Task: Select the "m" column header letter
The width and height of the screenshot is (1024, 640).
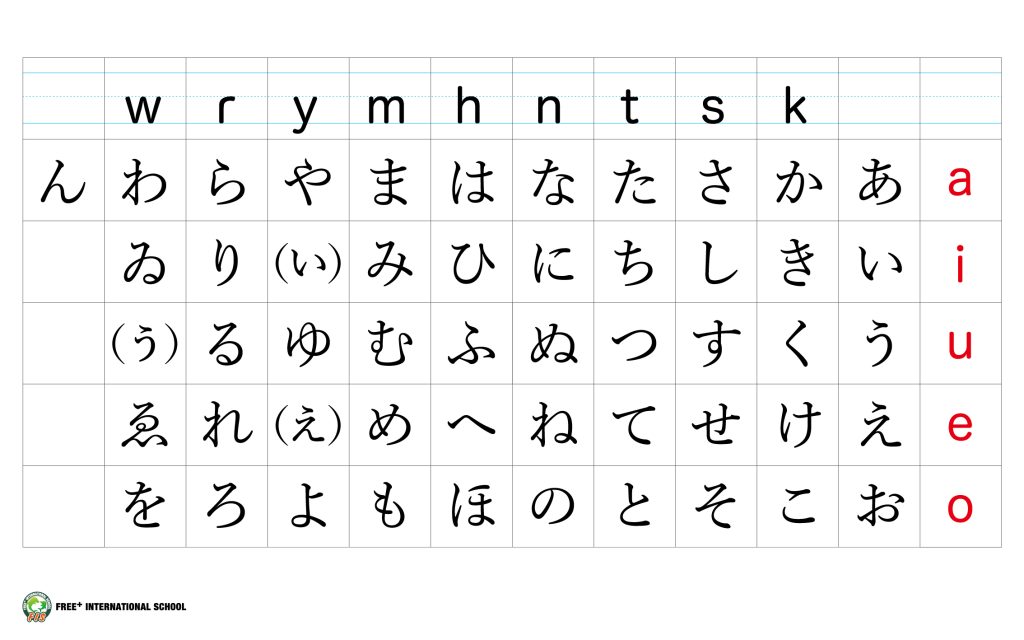Action: (387, 108)
